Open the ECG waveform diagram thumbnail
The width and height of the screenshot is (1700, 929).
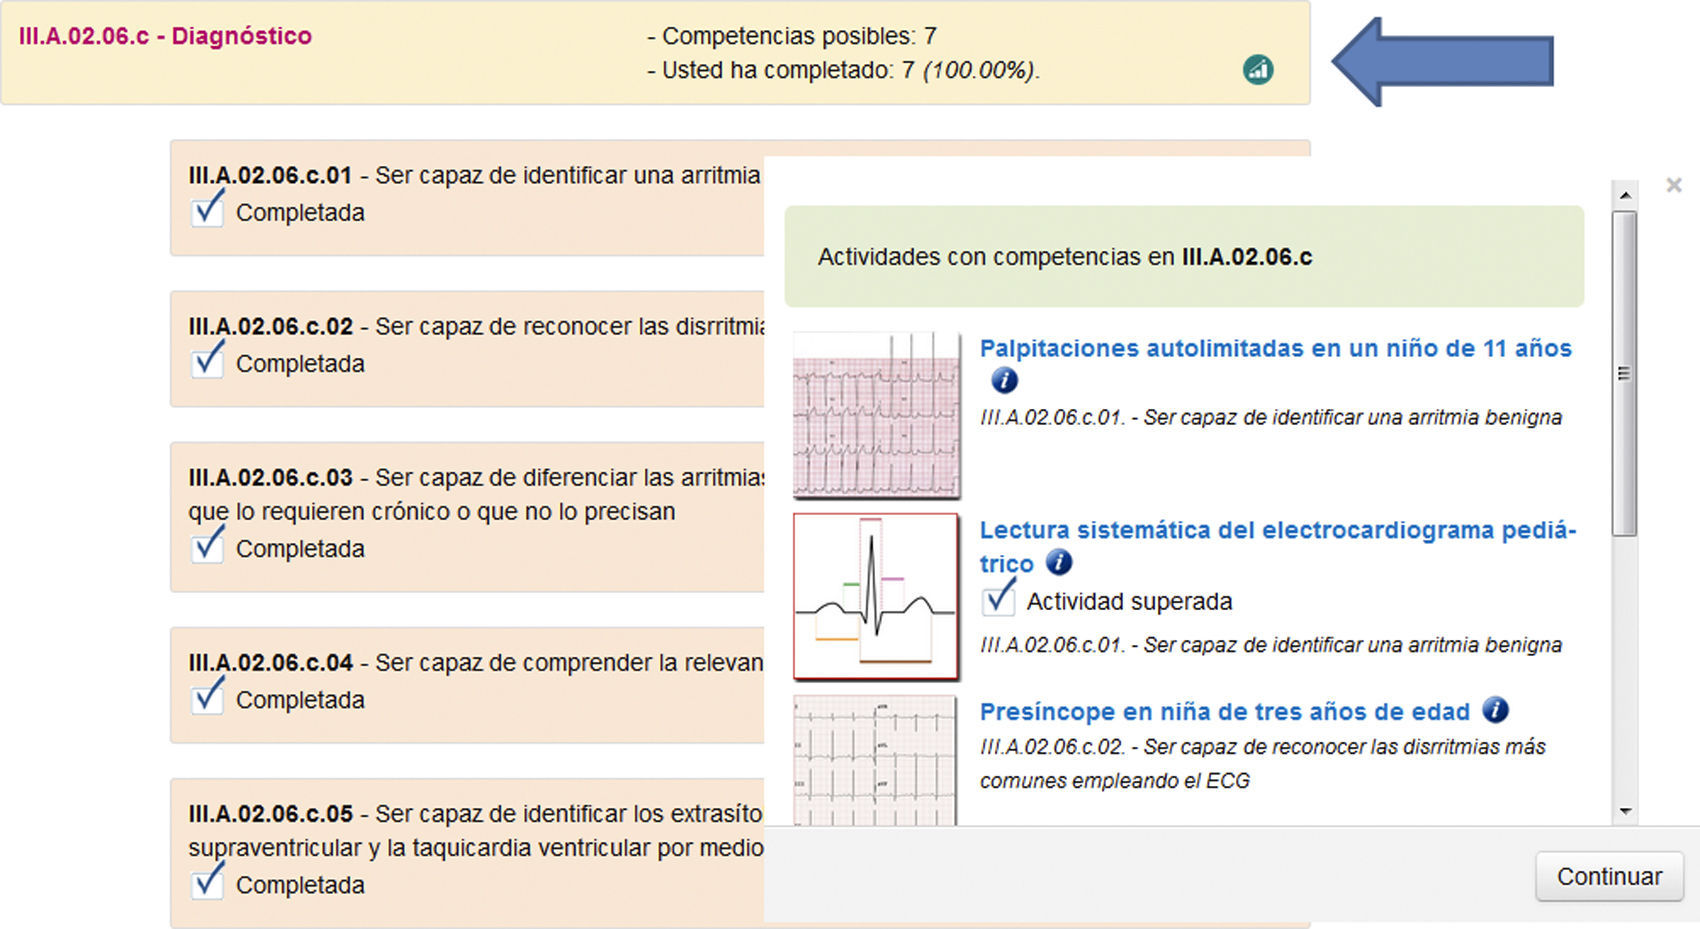(876, 596)
